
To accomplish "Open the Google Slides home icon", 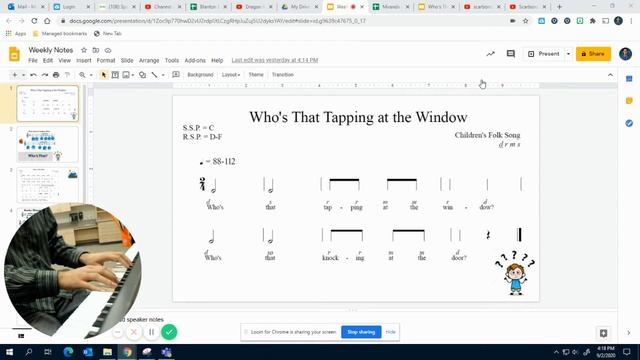I will [14, 54].
